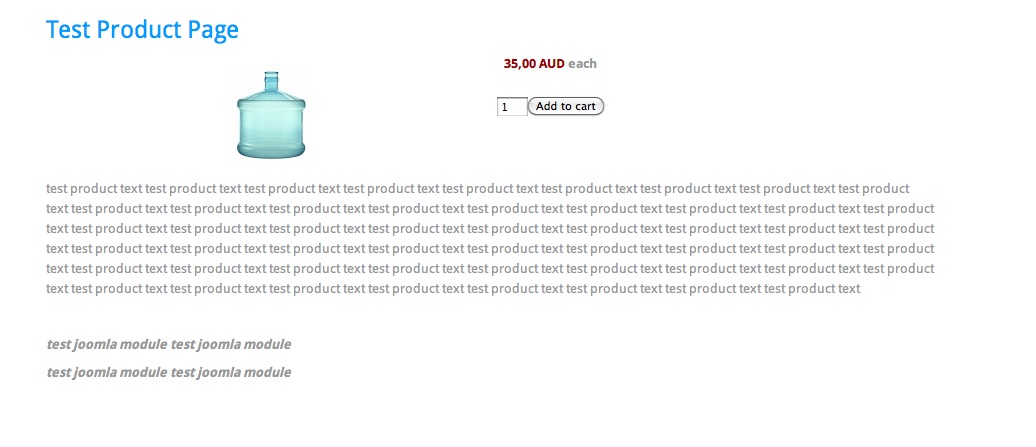Click the fourth line of product description
Screen dimensions: 1036x447
tap(490, 248)
